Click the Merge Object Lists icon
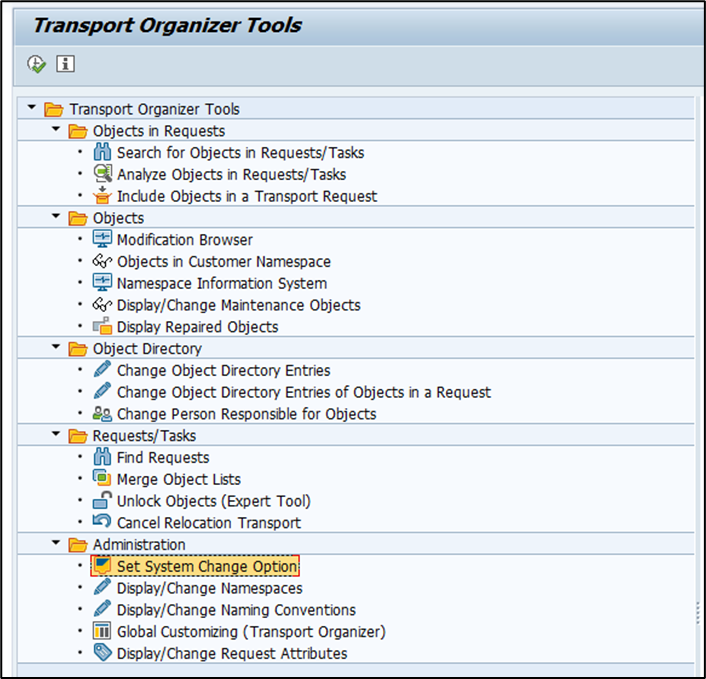Image resolution: width=706 pixels, height=679 pixels. pos(102,479)
